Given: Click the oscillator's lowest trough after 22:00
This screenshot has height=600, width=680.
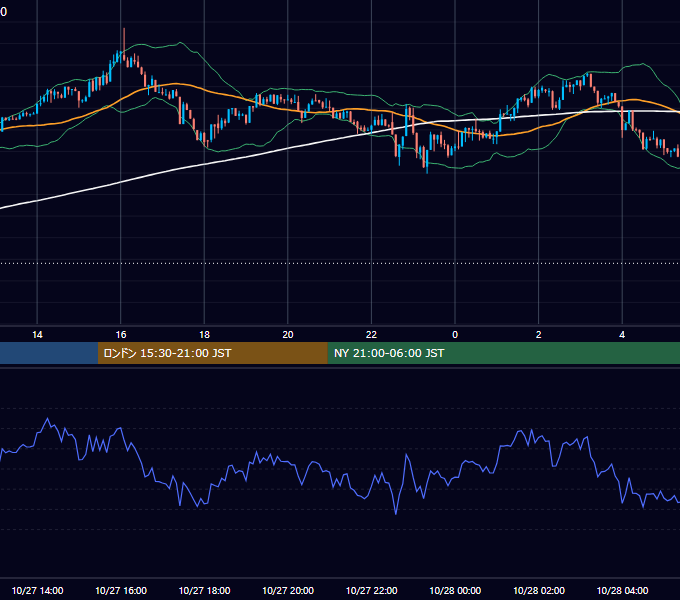Looking at the screenshot, I should (396, 514).
